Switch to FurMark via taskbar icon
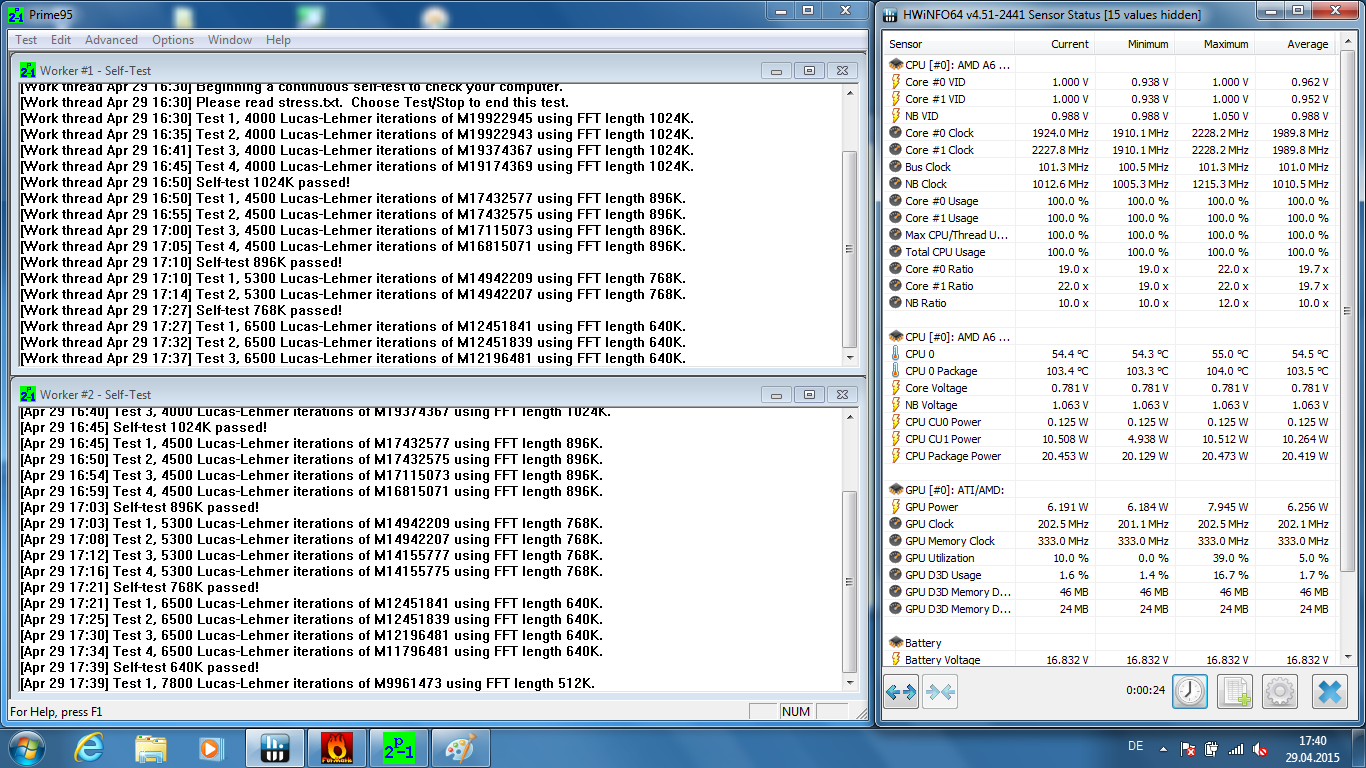This screenshot has width=1366, height=768. pyautogui.click(x=337, y=747)
